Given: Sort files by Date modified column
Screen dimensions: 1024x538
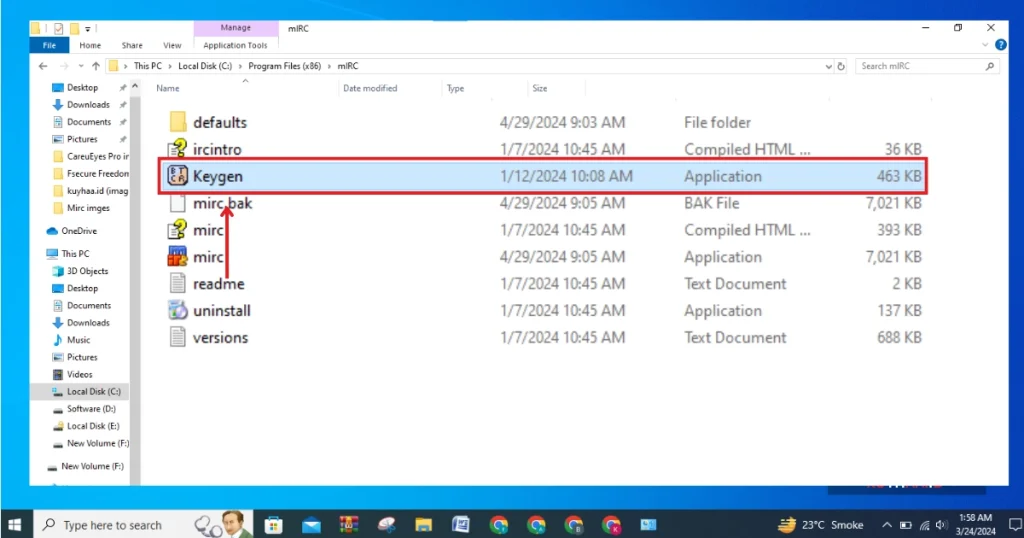Looking at the screenshot, I should [370, 88].
